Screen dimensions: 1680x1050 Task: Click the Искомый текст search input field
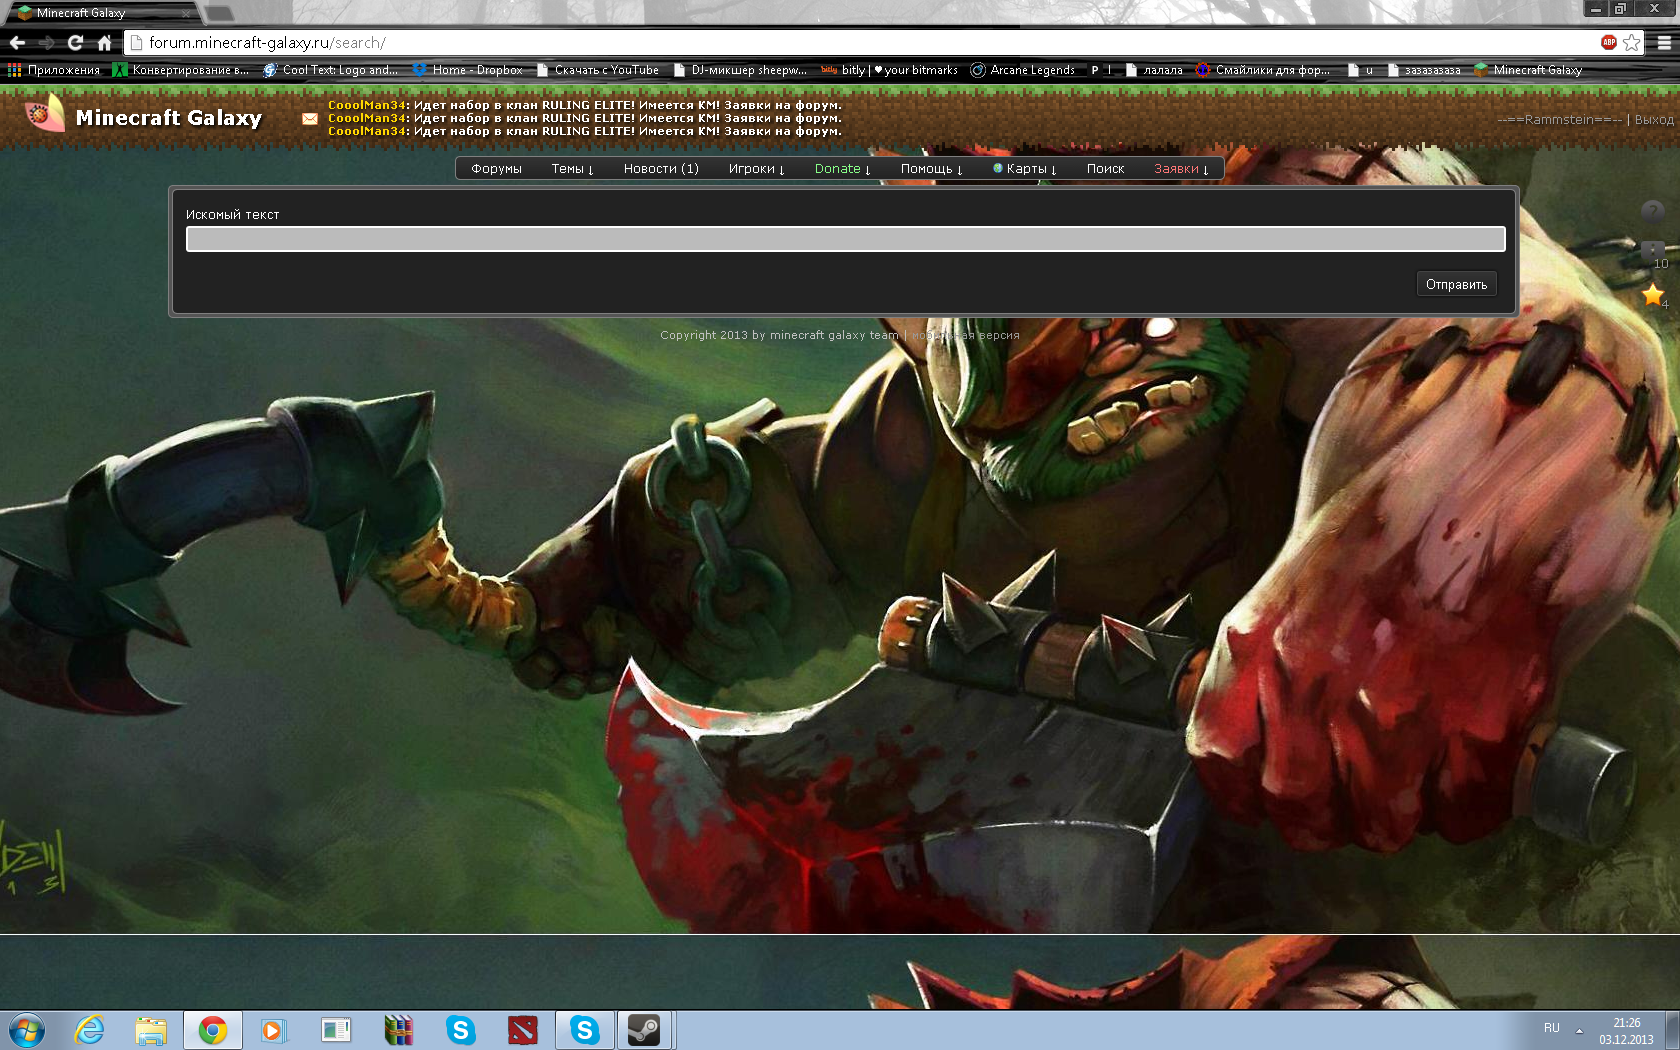point(845,239)
